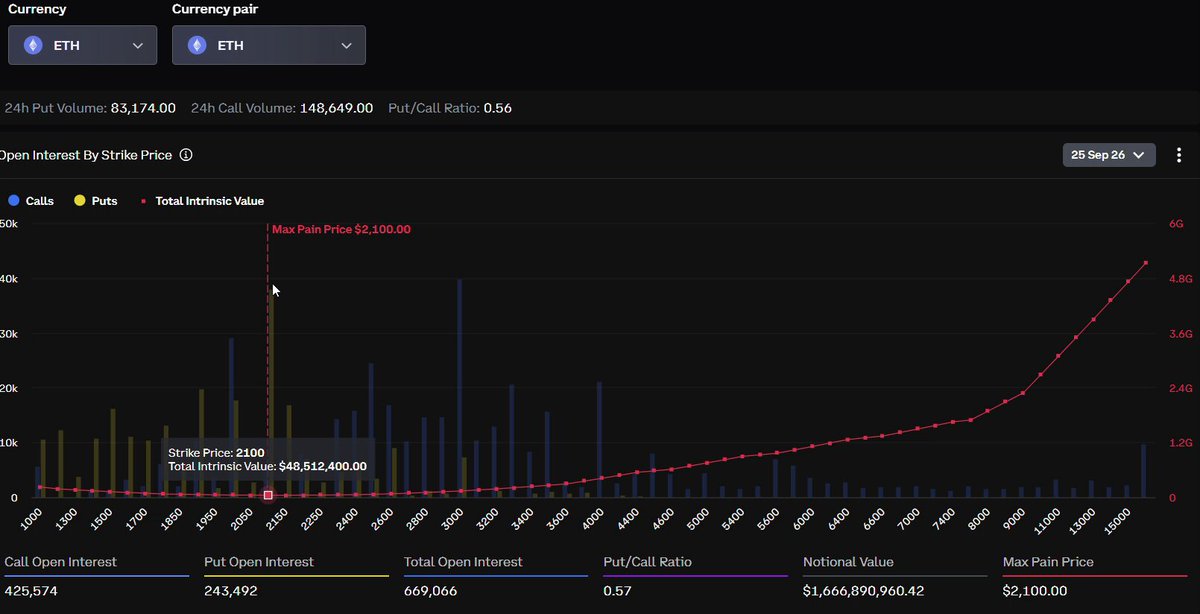Screen dimensions: 1200x614
Task: Expand the Currency pair ETH selector
Action: point(269,45)
